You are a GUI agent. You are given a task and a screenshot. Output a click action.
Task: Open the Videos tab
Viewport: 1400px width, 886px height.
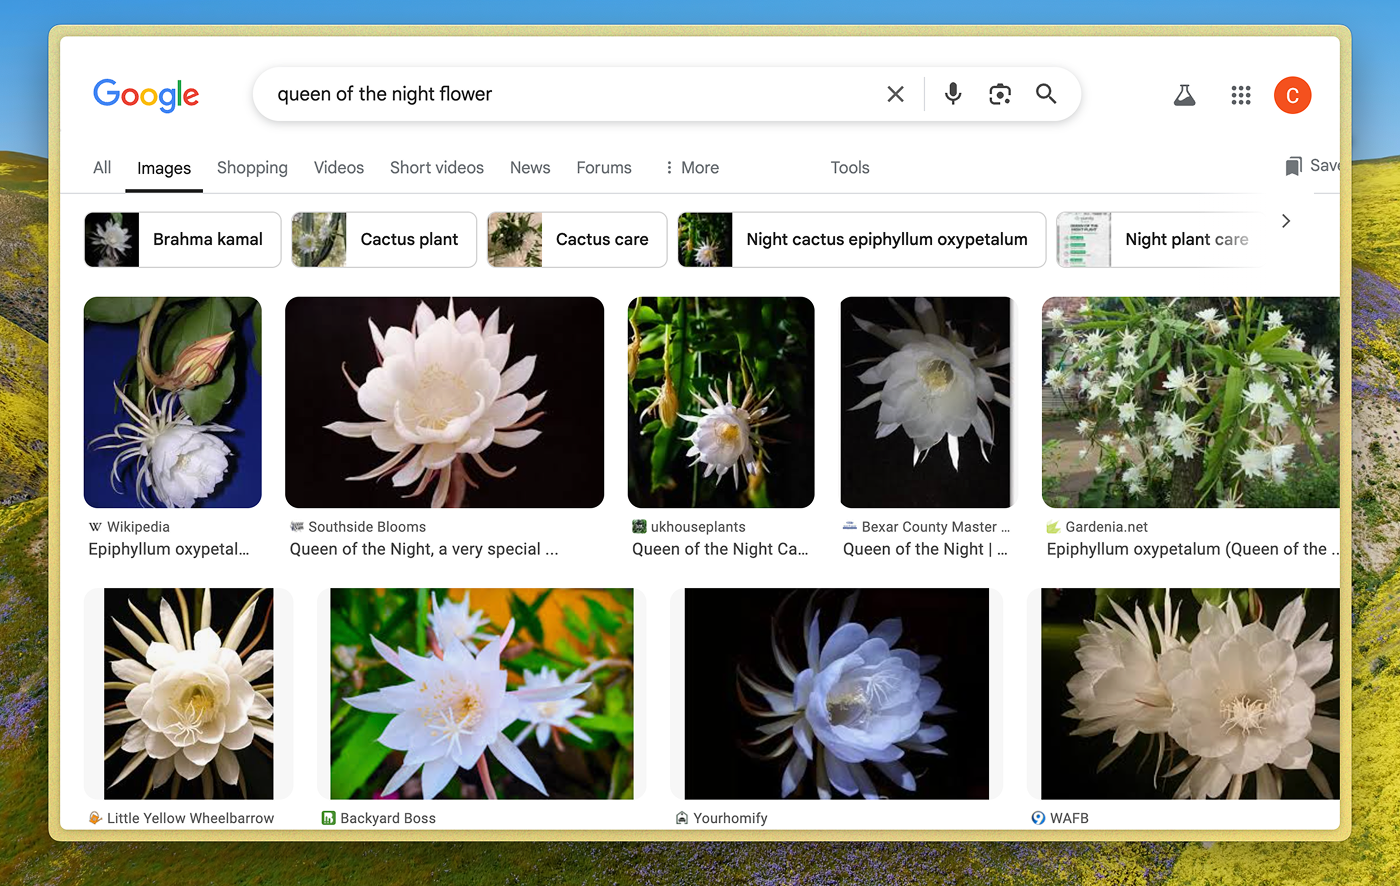(x=339, y=167)
